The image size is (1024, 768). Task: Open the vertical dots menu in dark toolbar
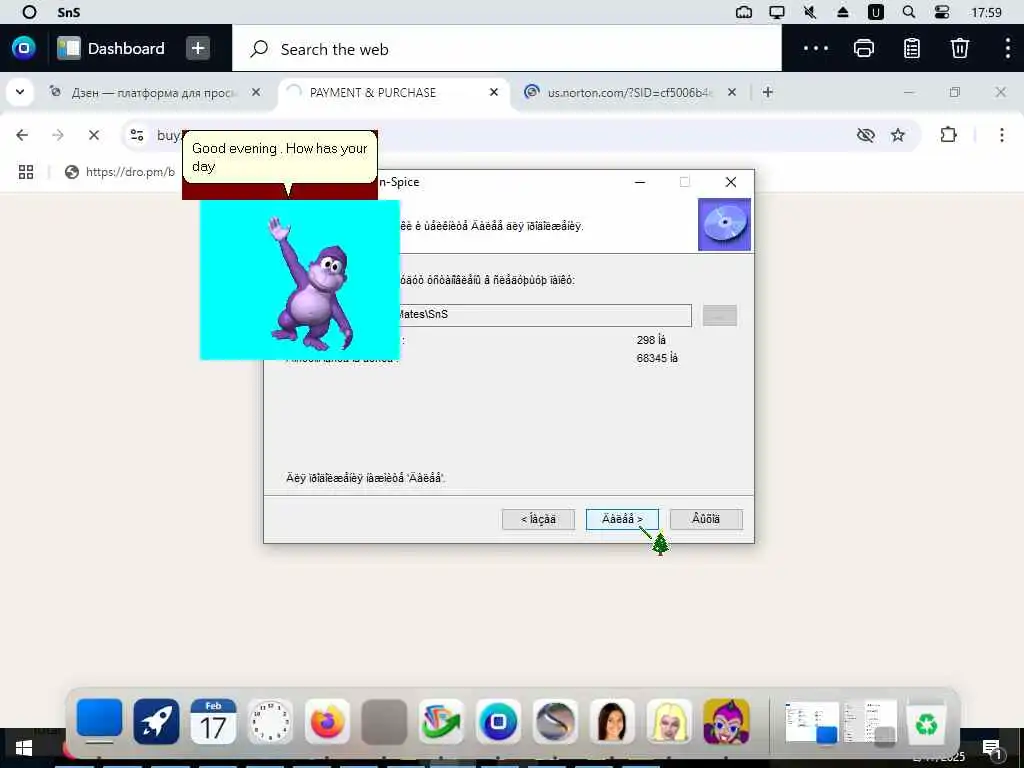pos(1007,48)
